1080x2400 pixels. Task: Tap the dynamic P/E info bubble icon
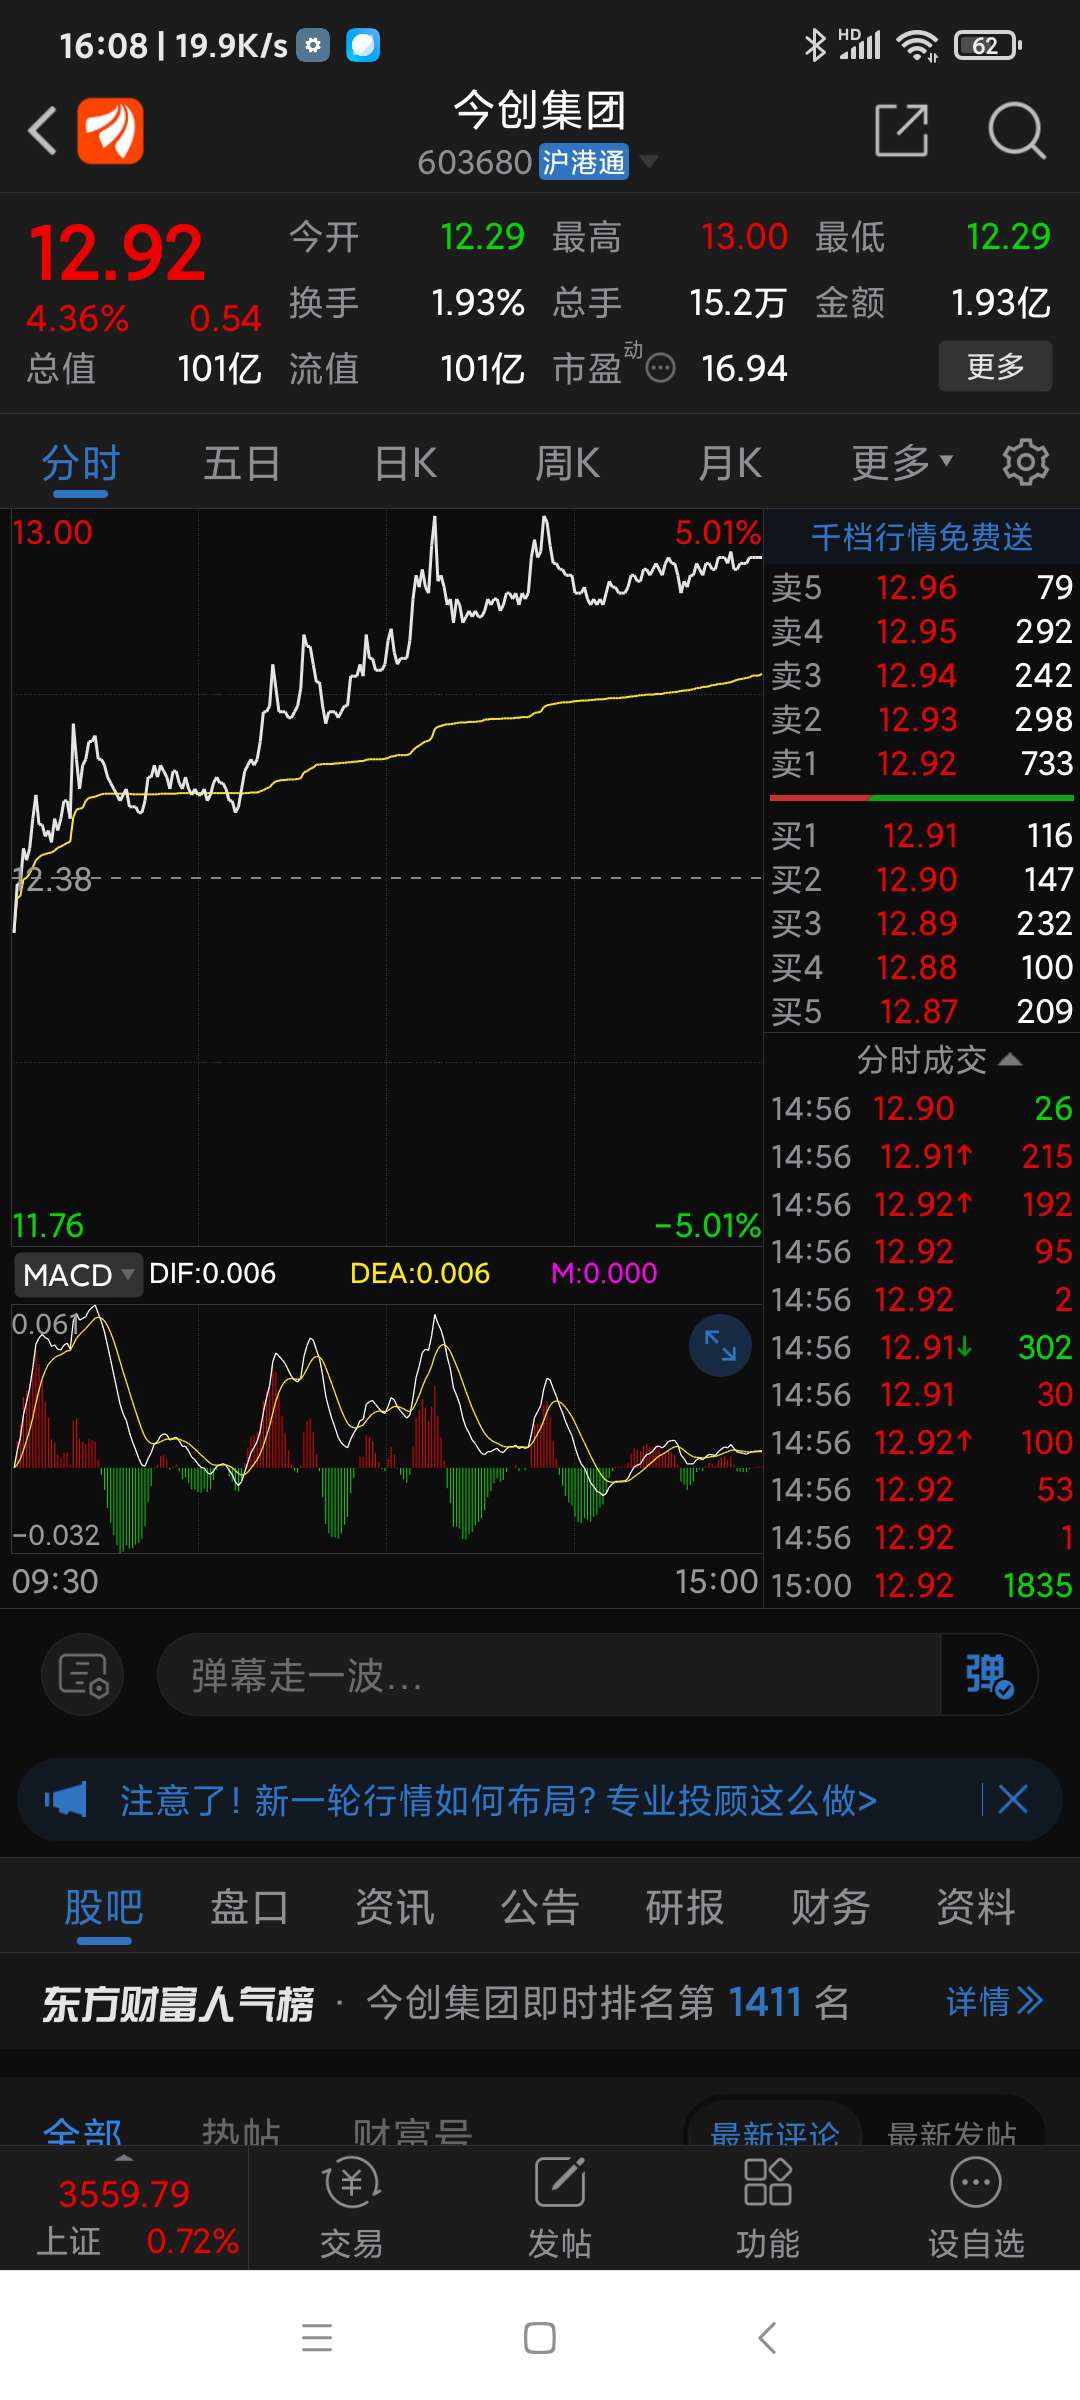click(660, 369)
